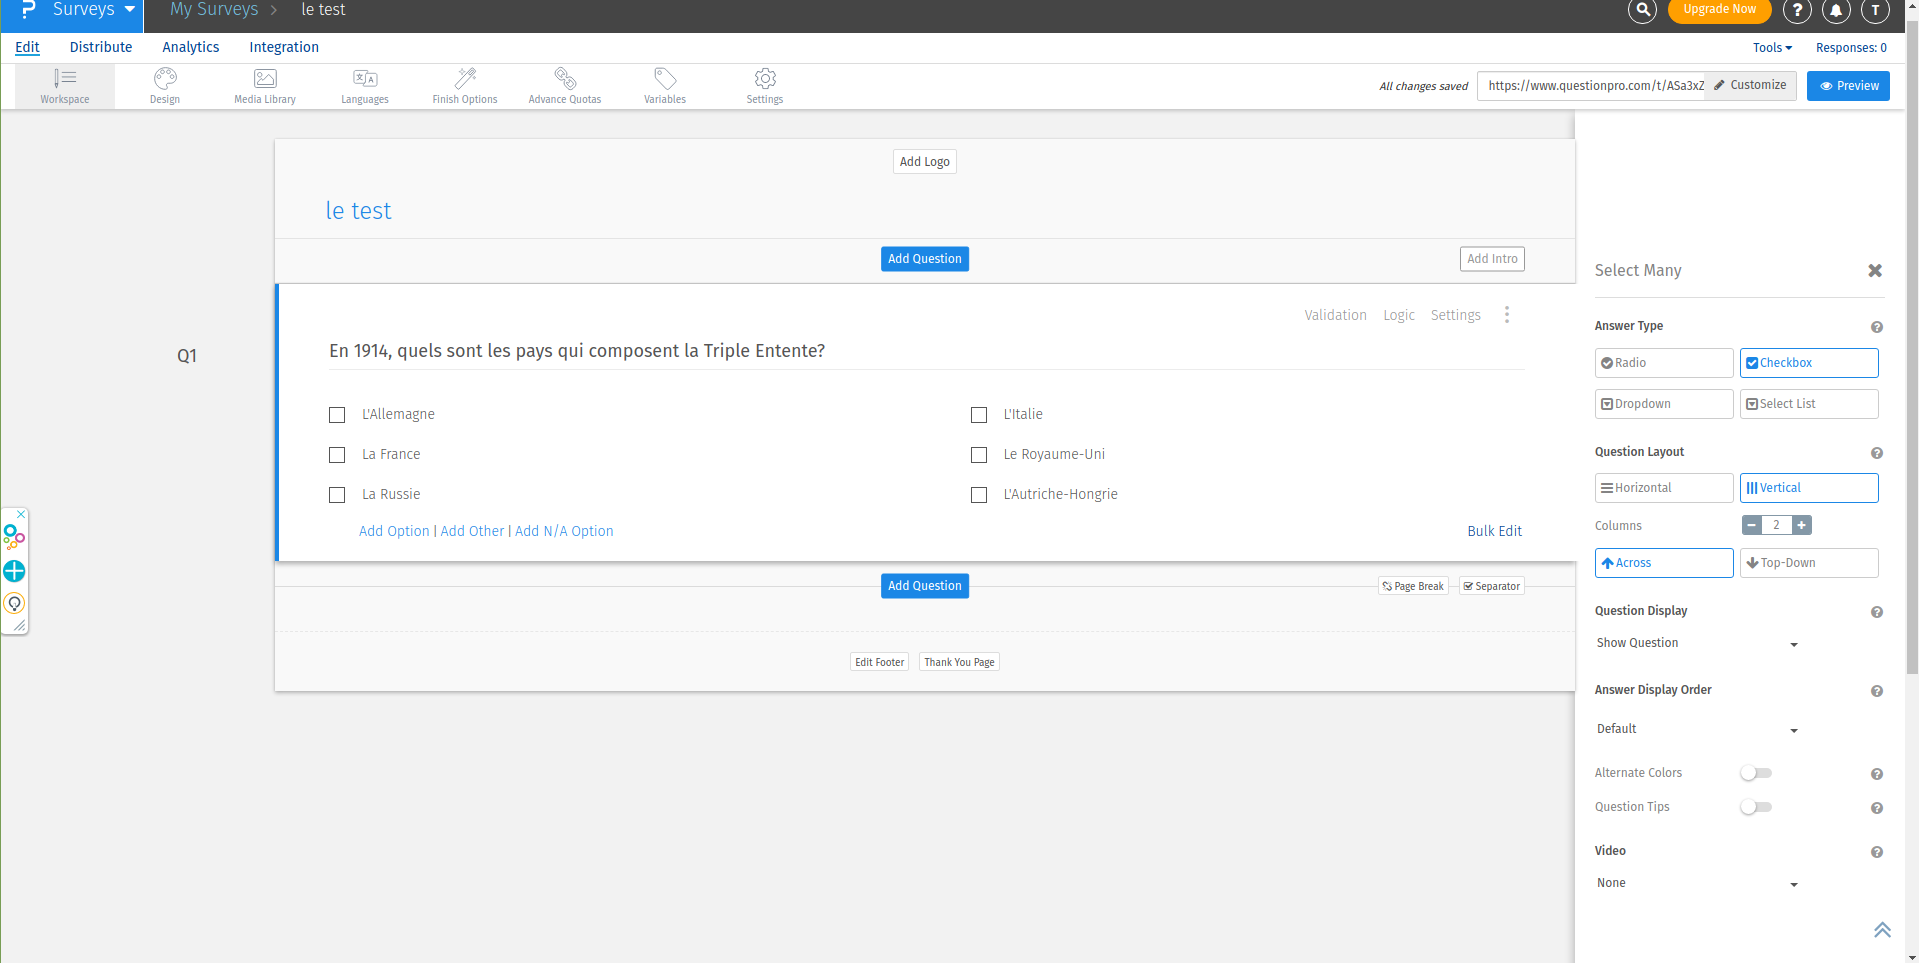Image resolution: width=1919 pixels, height=963 pixels.
Task: Check the La France option
Action: point(337,455)
